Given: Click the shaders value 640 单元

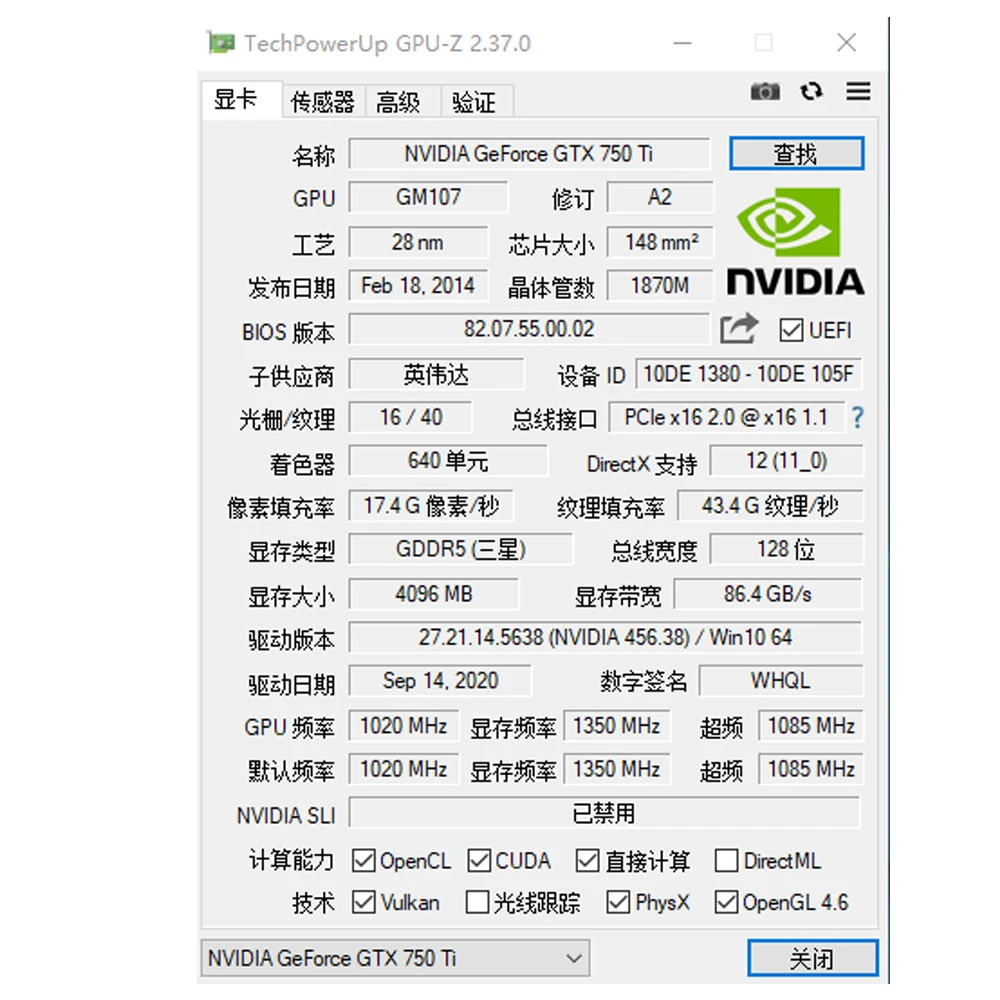Looking at the screenshot, I should [448, 461].
